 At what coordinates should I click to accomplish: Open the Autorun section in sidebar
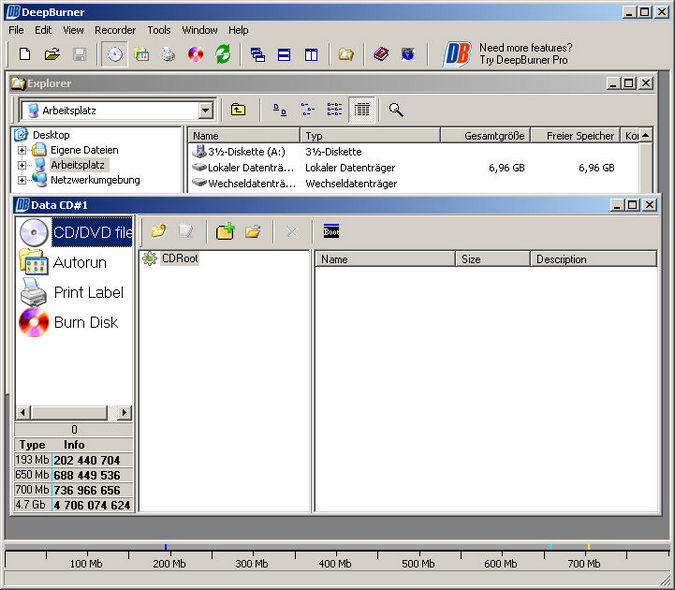coord(63,262)
